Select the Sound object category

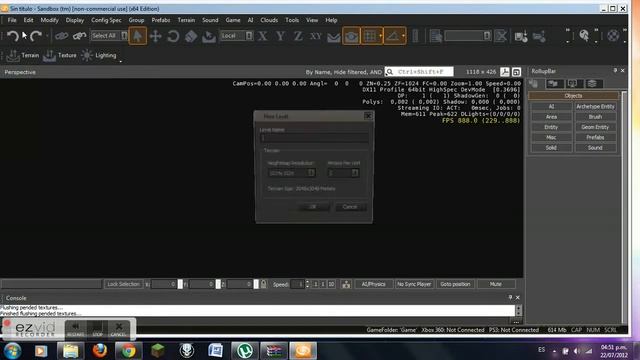pyautogui.click(x=596, y=148)
